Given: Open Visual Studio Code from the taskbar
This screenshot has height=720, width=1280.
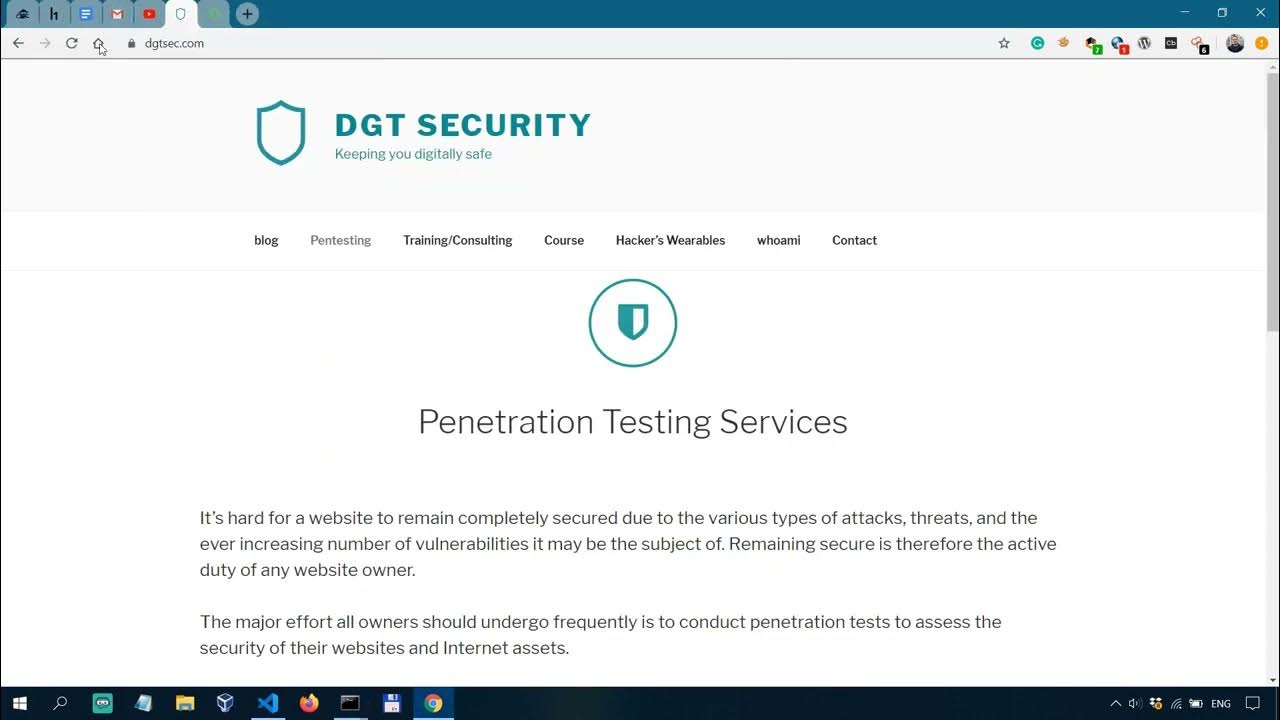Looking at the screenshot, I should [267, 703].
